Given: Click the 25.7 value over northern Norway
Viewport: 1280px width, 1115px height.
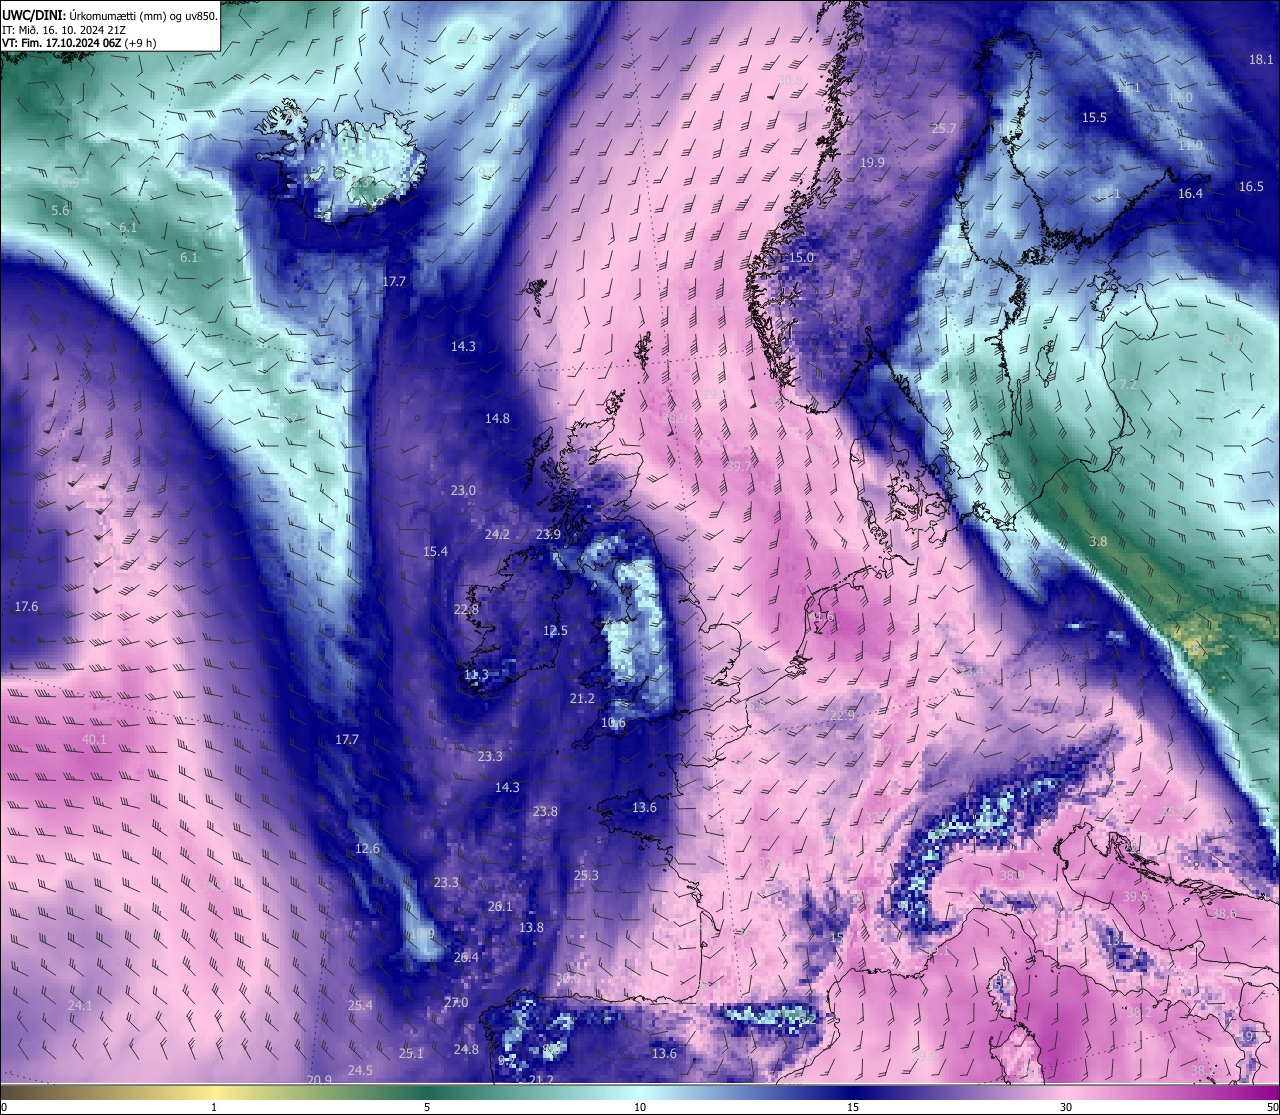Looking at the screenshot, I should [943, 129].
